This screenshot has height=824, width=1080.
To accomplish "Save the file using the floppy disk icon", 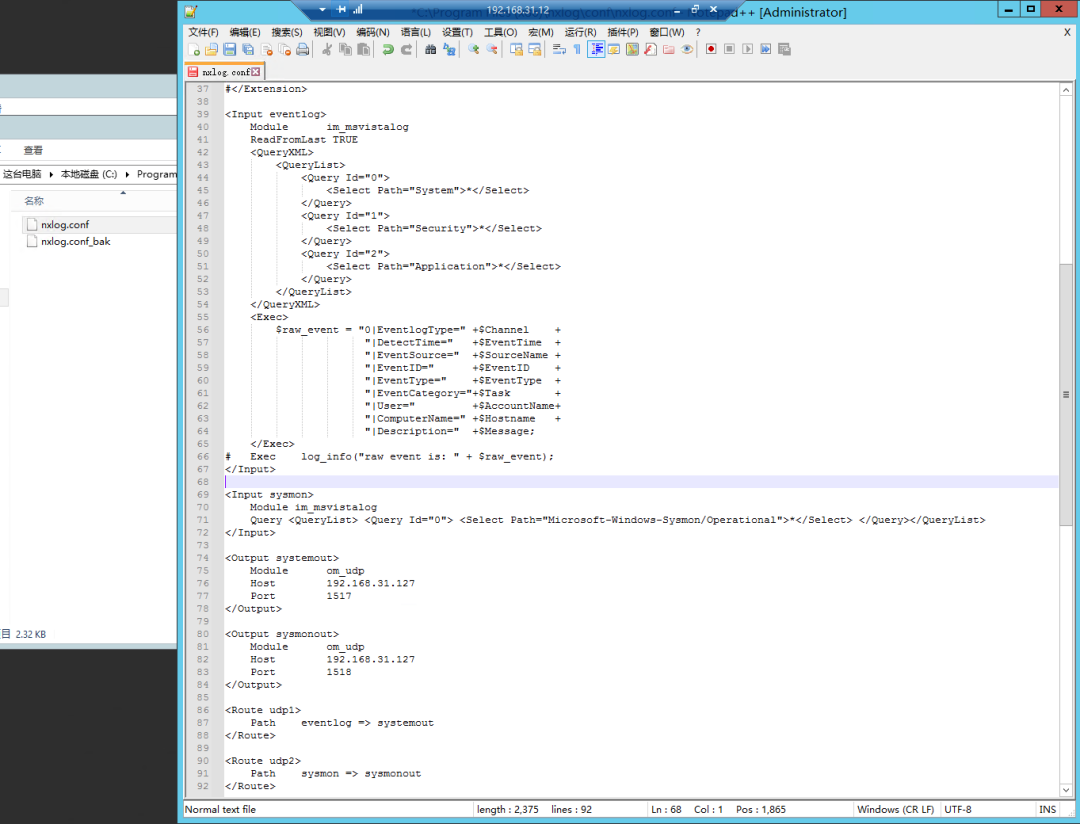I will [230, 49].
